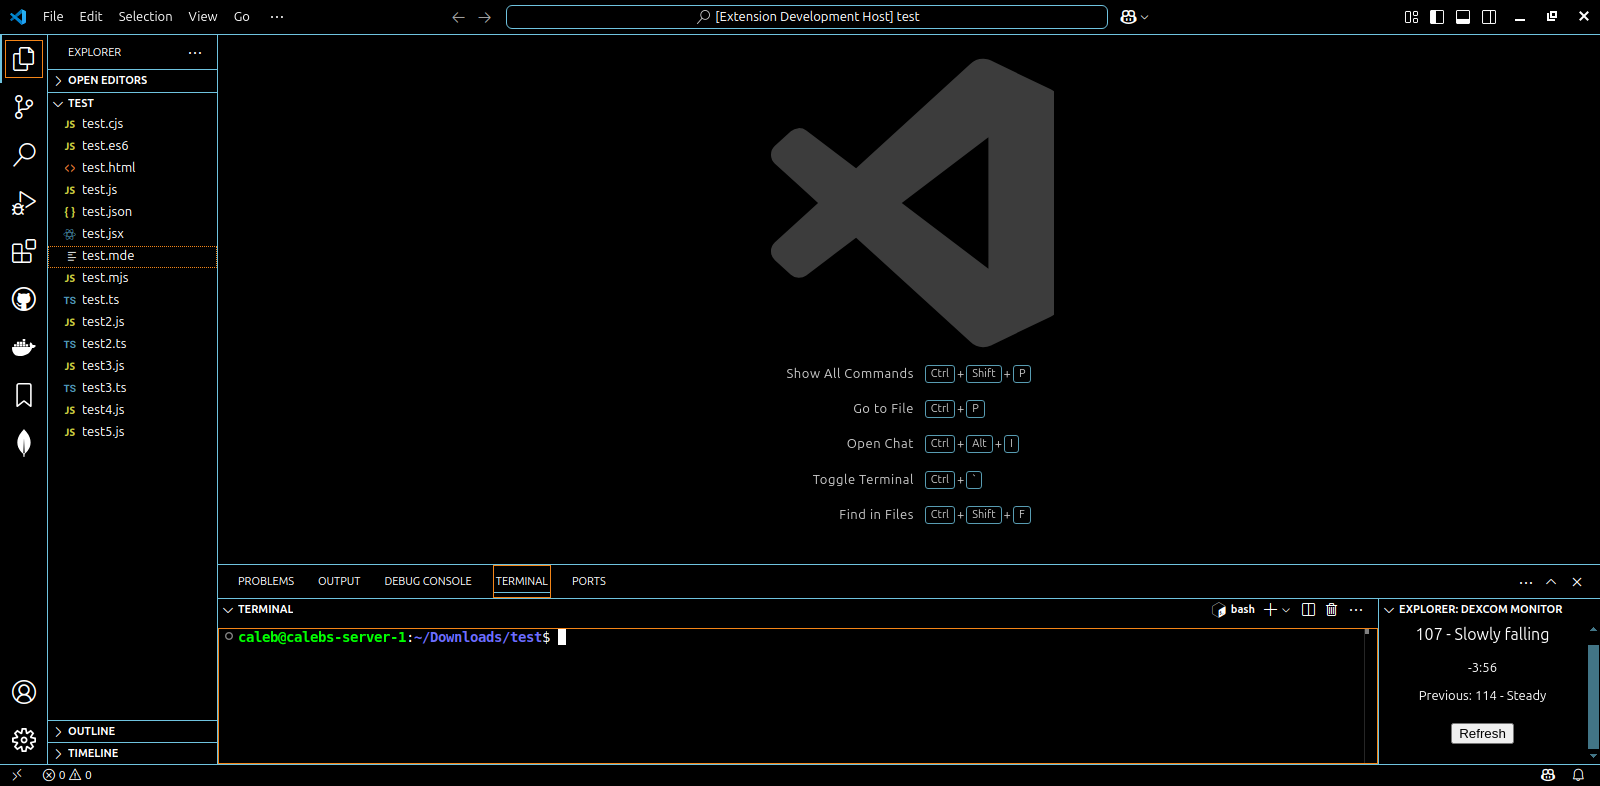Select the Terminal tab

pyautogui.click(x=522, y=582)
